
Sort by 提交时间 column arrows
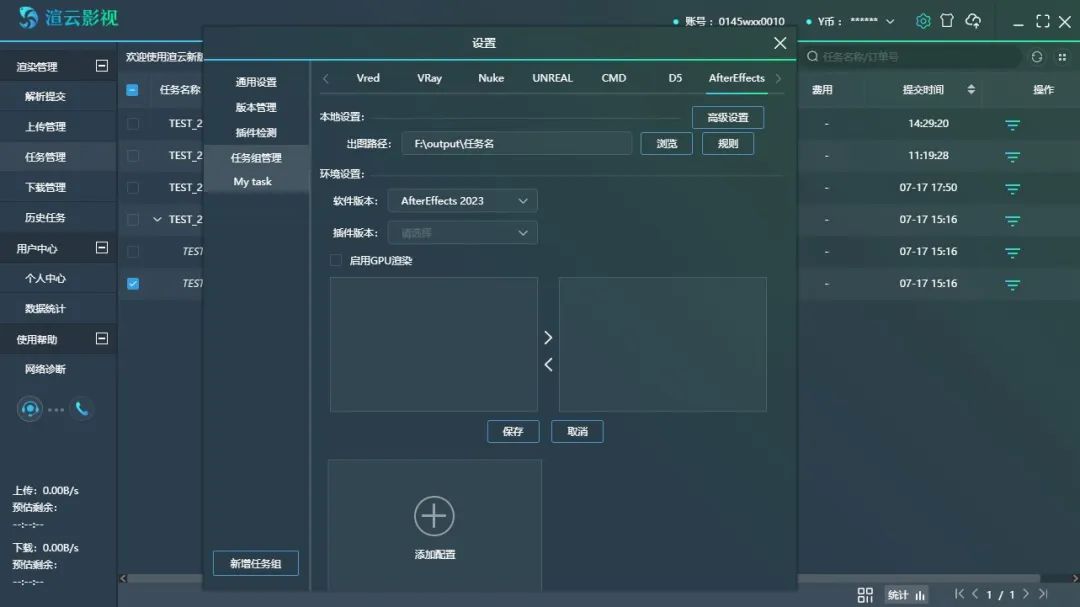pos(971,90)
